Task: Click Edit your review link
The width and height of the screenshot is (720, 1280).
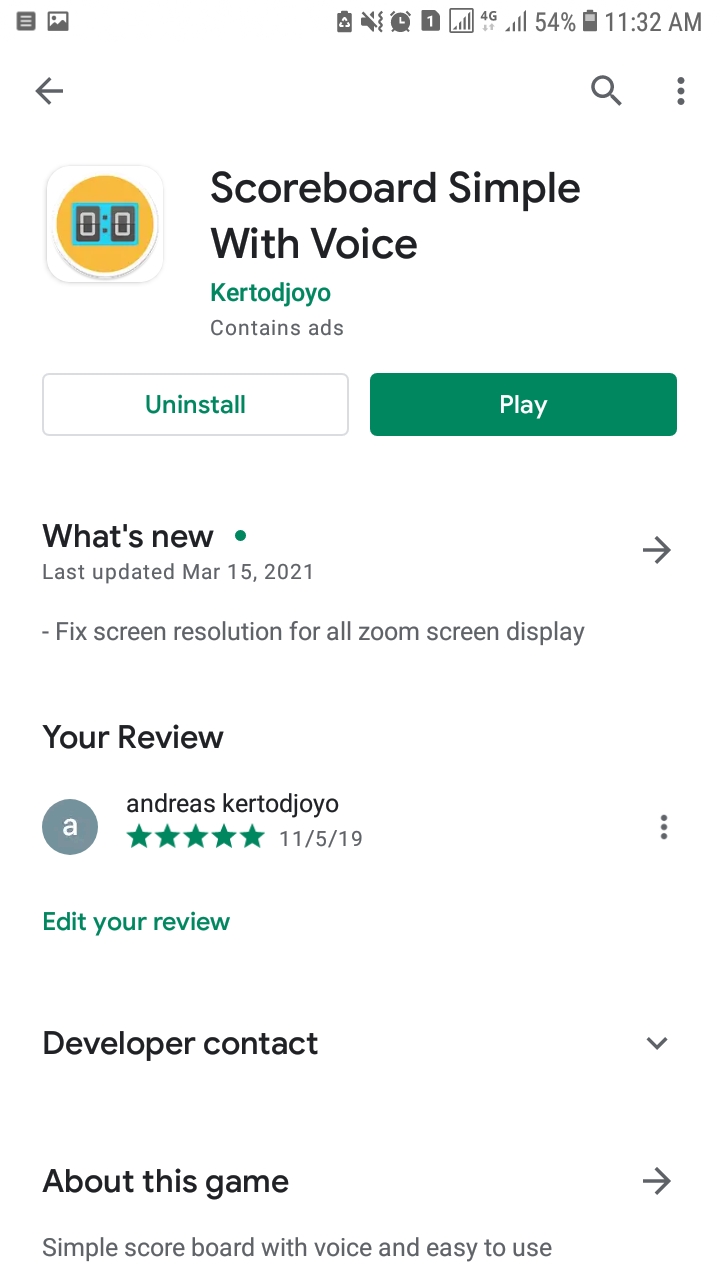Action: point(136,922)
